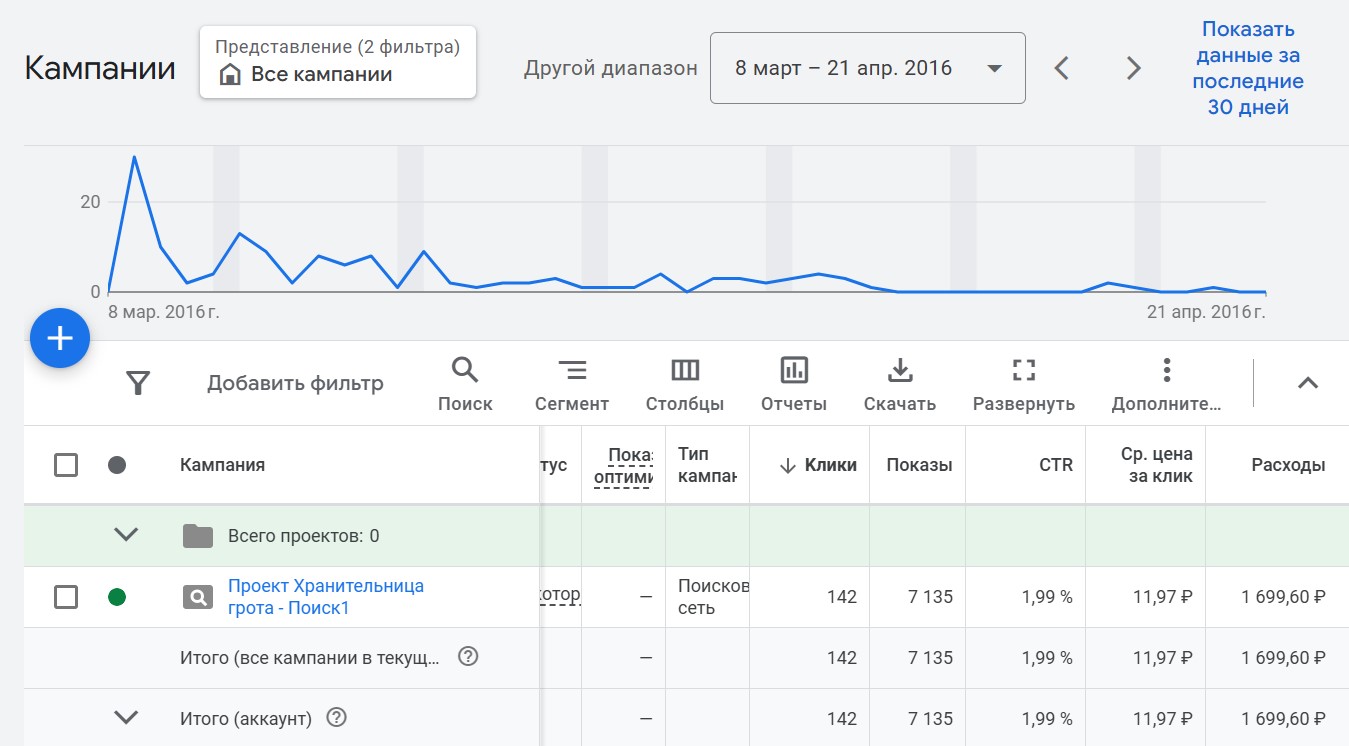Image resolution: width=1349 pixels, height=746 pixels.
Task: Click help icon next to Итого (все кампании
Action: (x=468, y=657)
